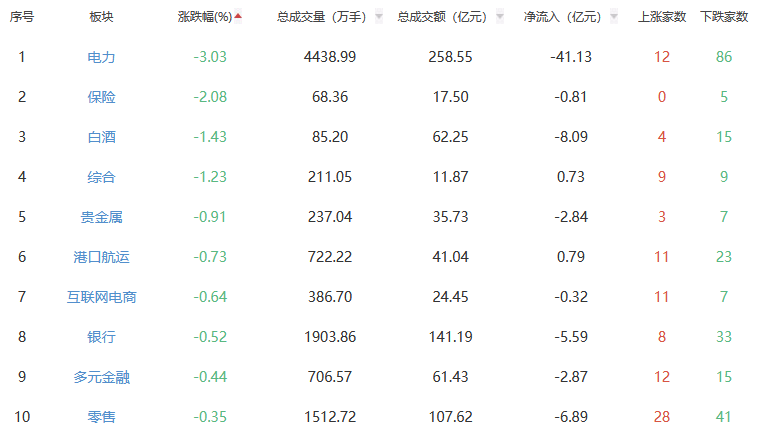
Task: Click the sort icon next to 总成交量 (万手)
Action: (x=378, y=17)
